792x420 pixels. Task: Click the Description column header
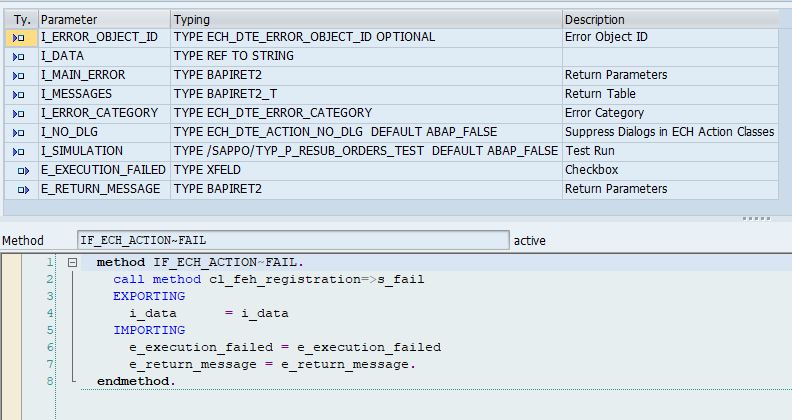pyautogui.click(x=670, y=20)
